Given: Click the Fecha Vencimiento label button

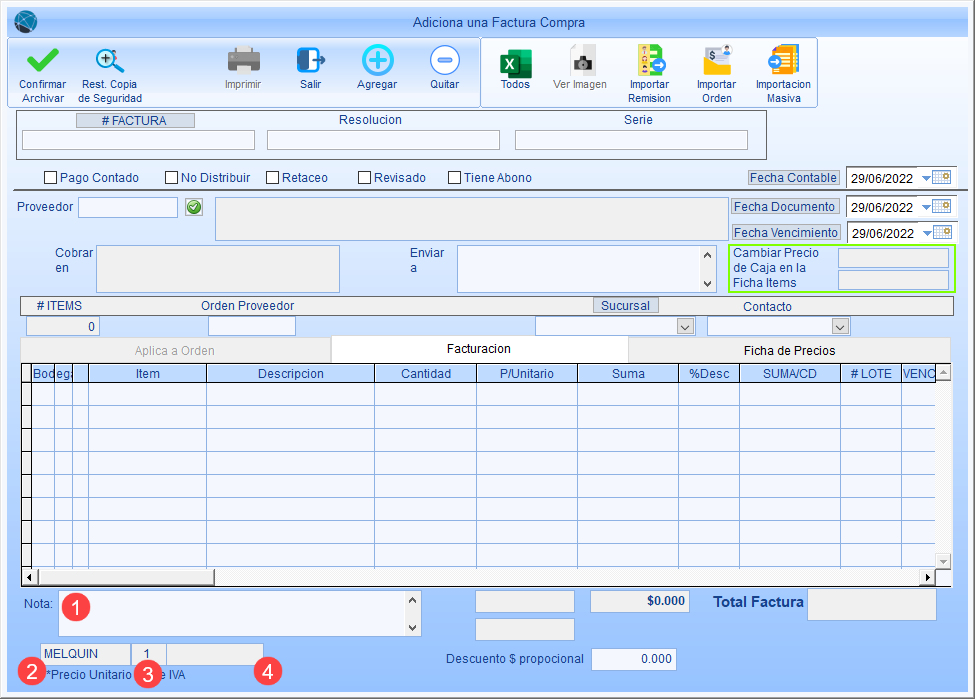Looking at the screenshot, I should point(786,233).
